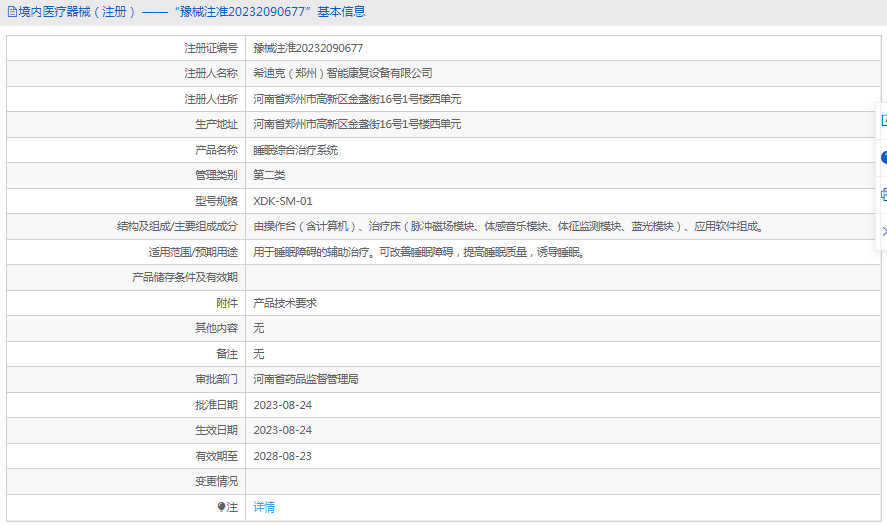Select expiry date 2028-08-23
This screenshot has height=525, width=887.
click(x=283, y=456)
